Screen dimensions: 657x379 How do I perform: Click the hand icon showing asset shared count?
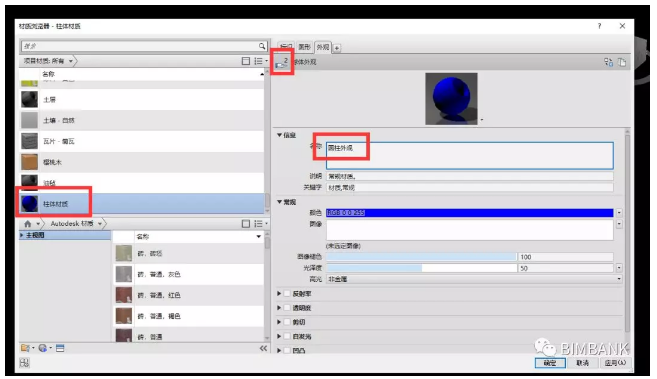282,63
